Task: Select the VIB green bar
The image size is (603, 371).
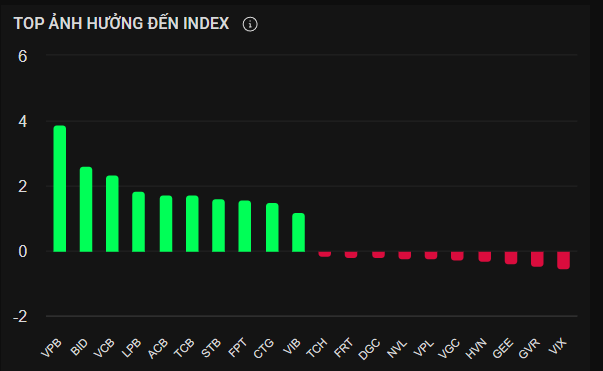Action: (x=298, y=233)
